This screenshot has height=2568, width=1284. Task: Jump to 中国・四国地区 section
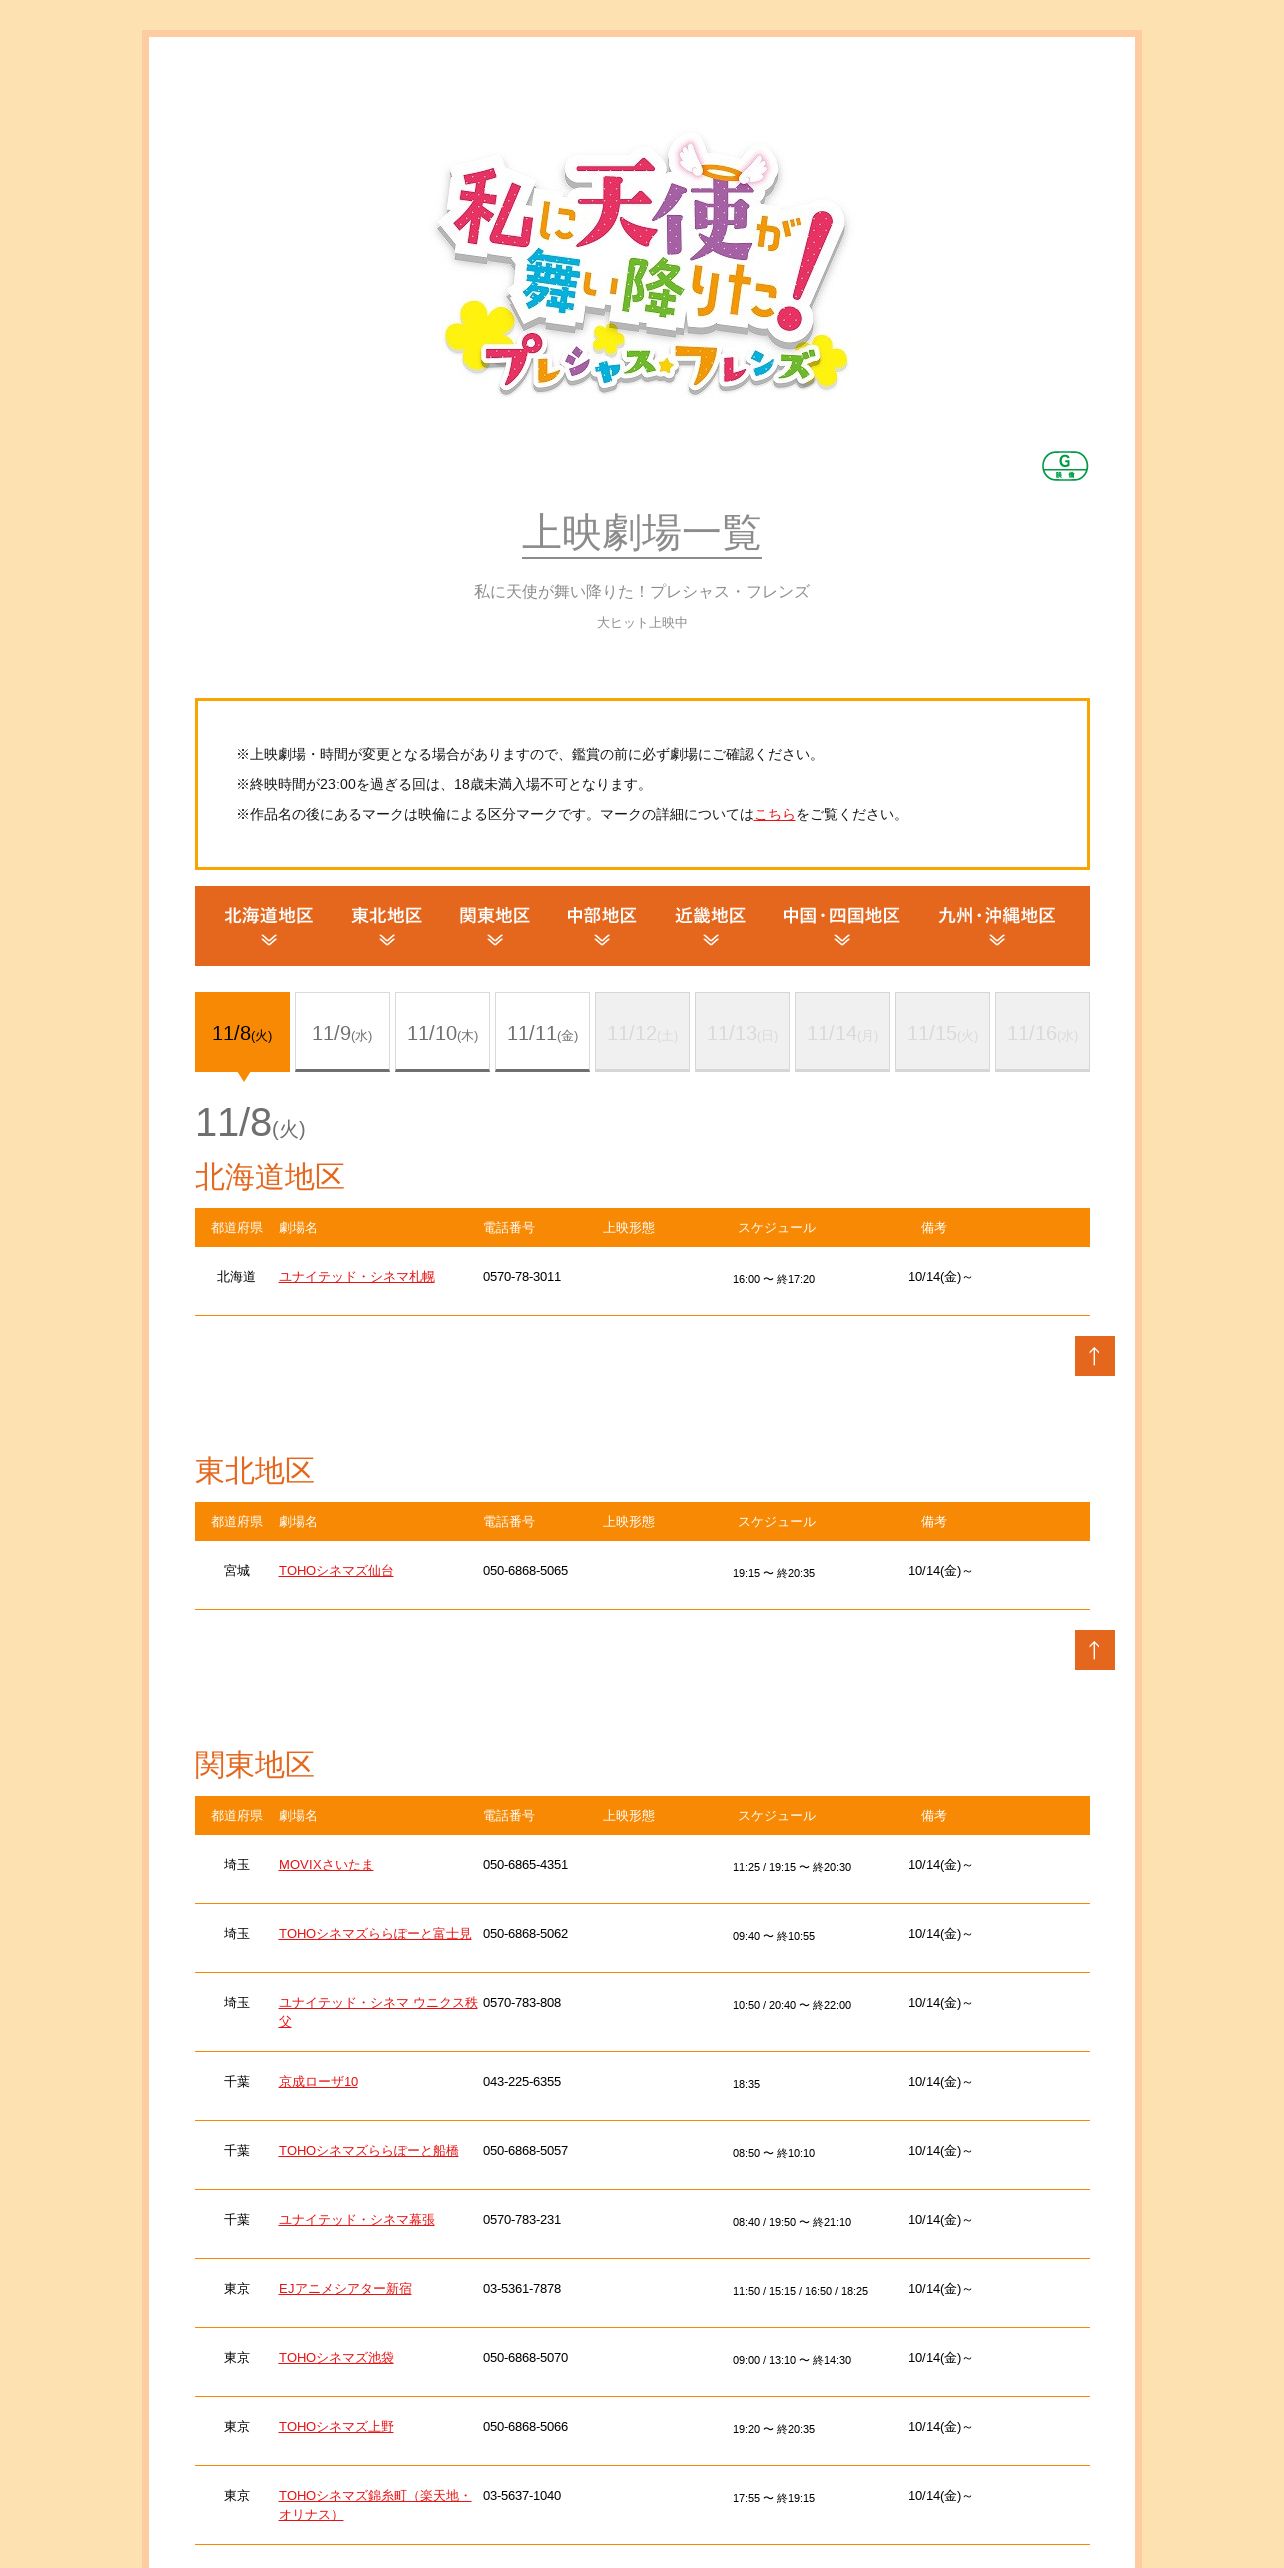[x=842, y=926]
